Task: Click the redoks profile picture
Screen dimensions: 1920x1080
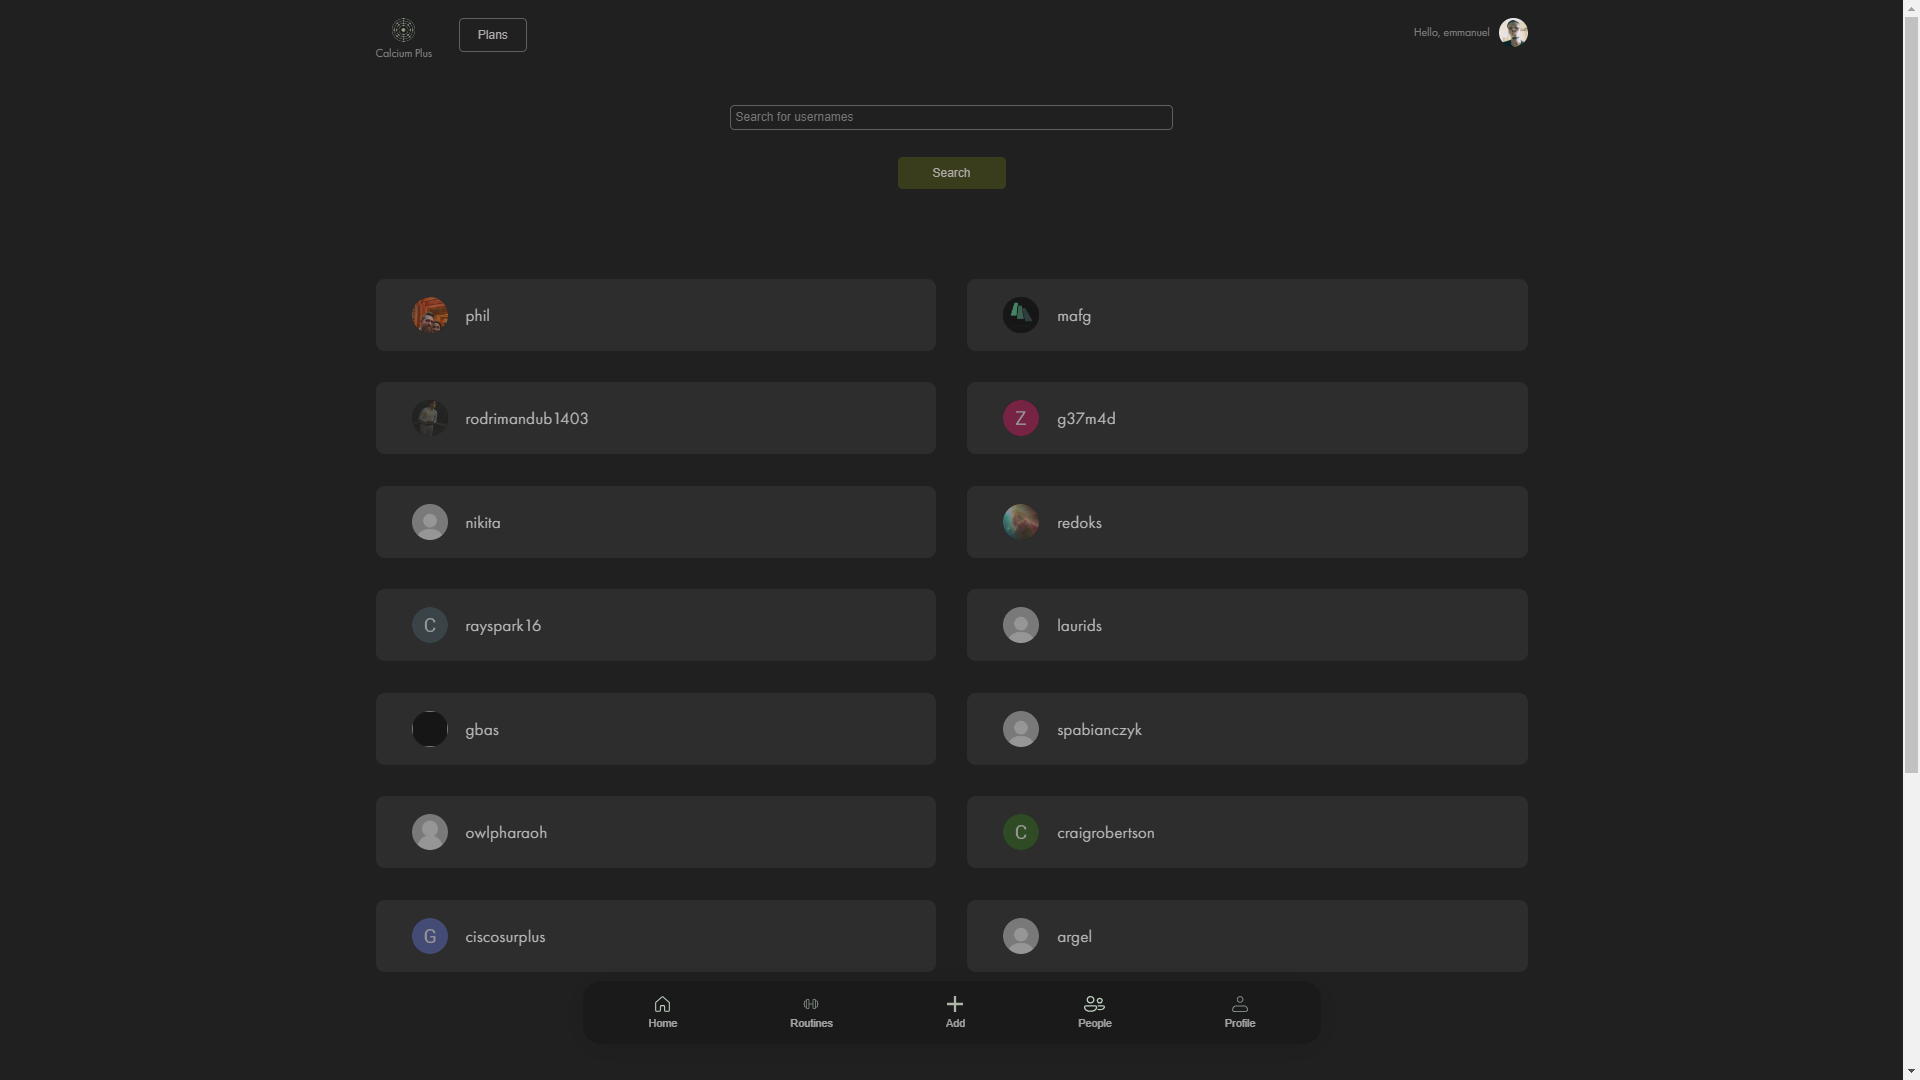Action: [x=1020, y=522]
